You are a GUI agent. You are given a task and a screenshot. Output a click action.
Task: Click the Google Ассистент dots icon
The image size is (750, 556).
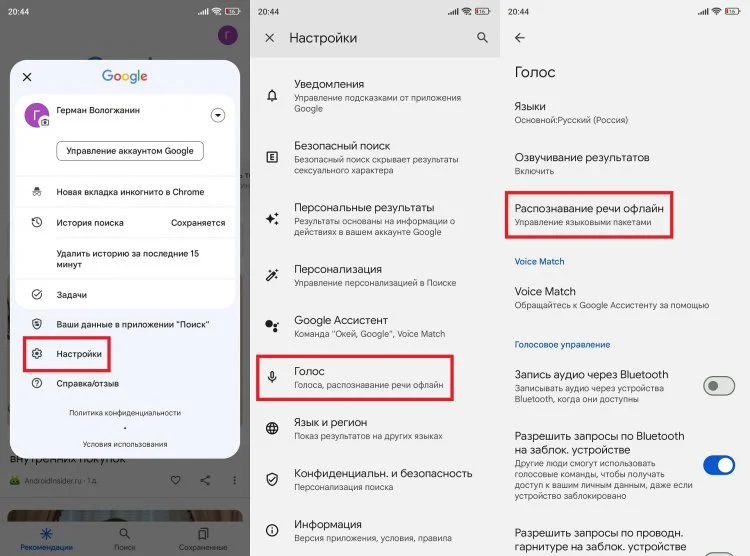point(272,326)
